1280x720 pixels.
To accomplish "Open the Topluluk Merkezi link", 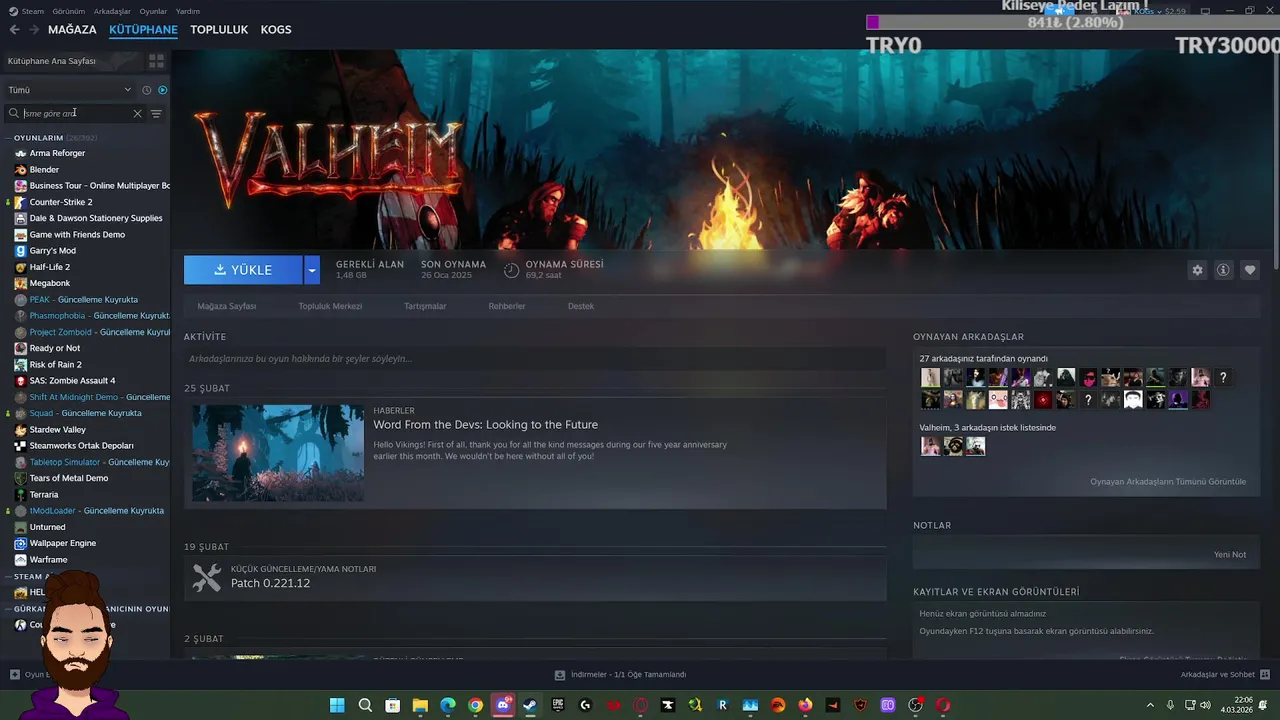I will coord(330,306).
